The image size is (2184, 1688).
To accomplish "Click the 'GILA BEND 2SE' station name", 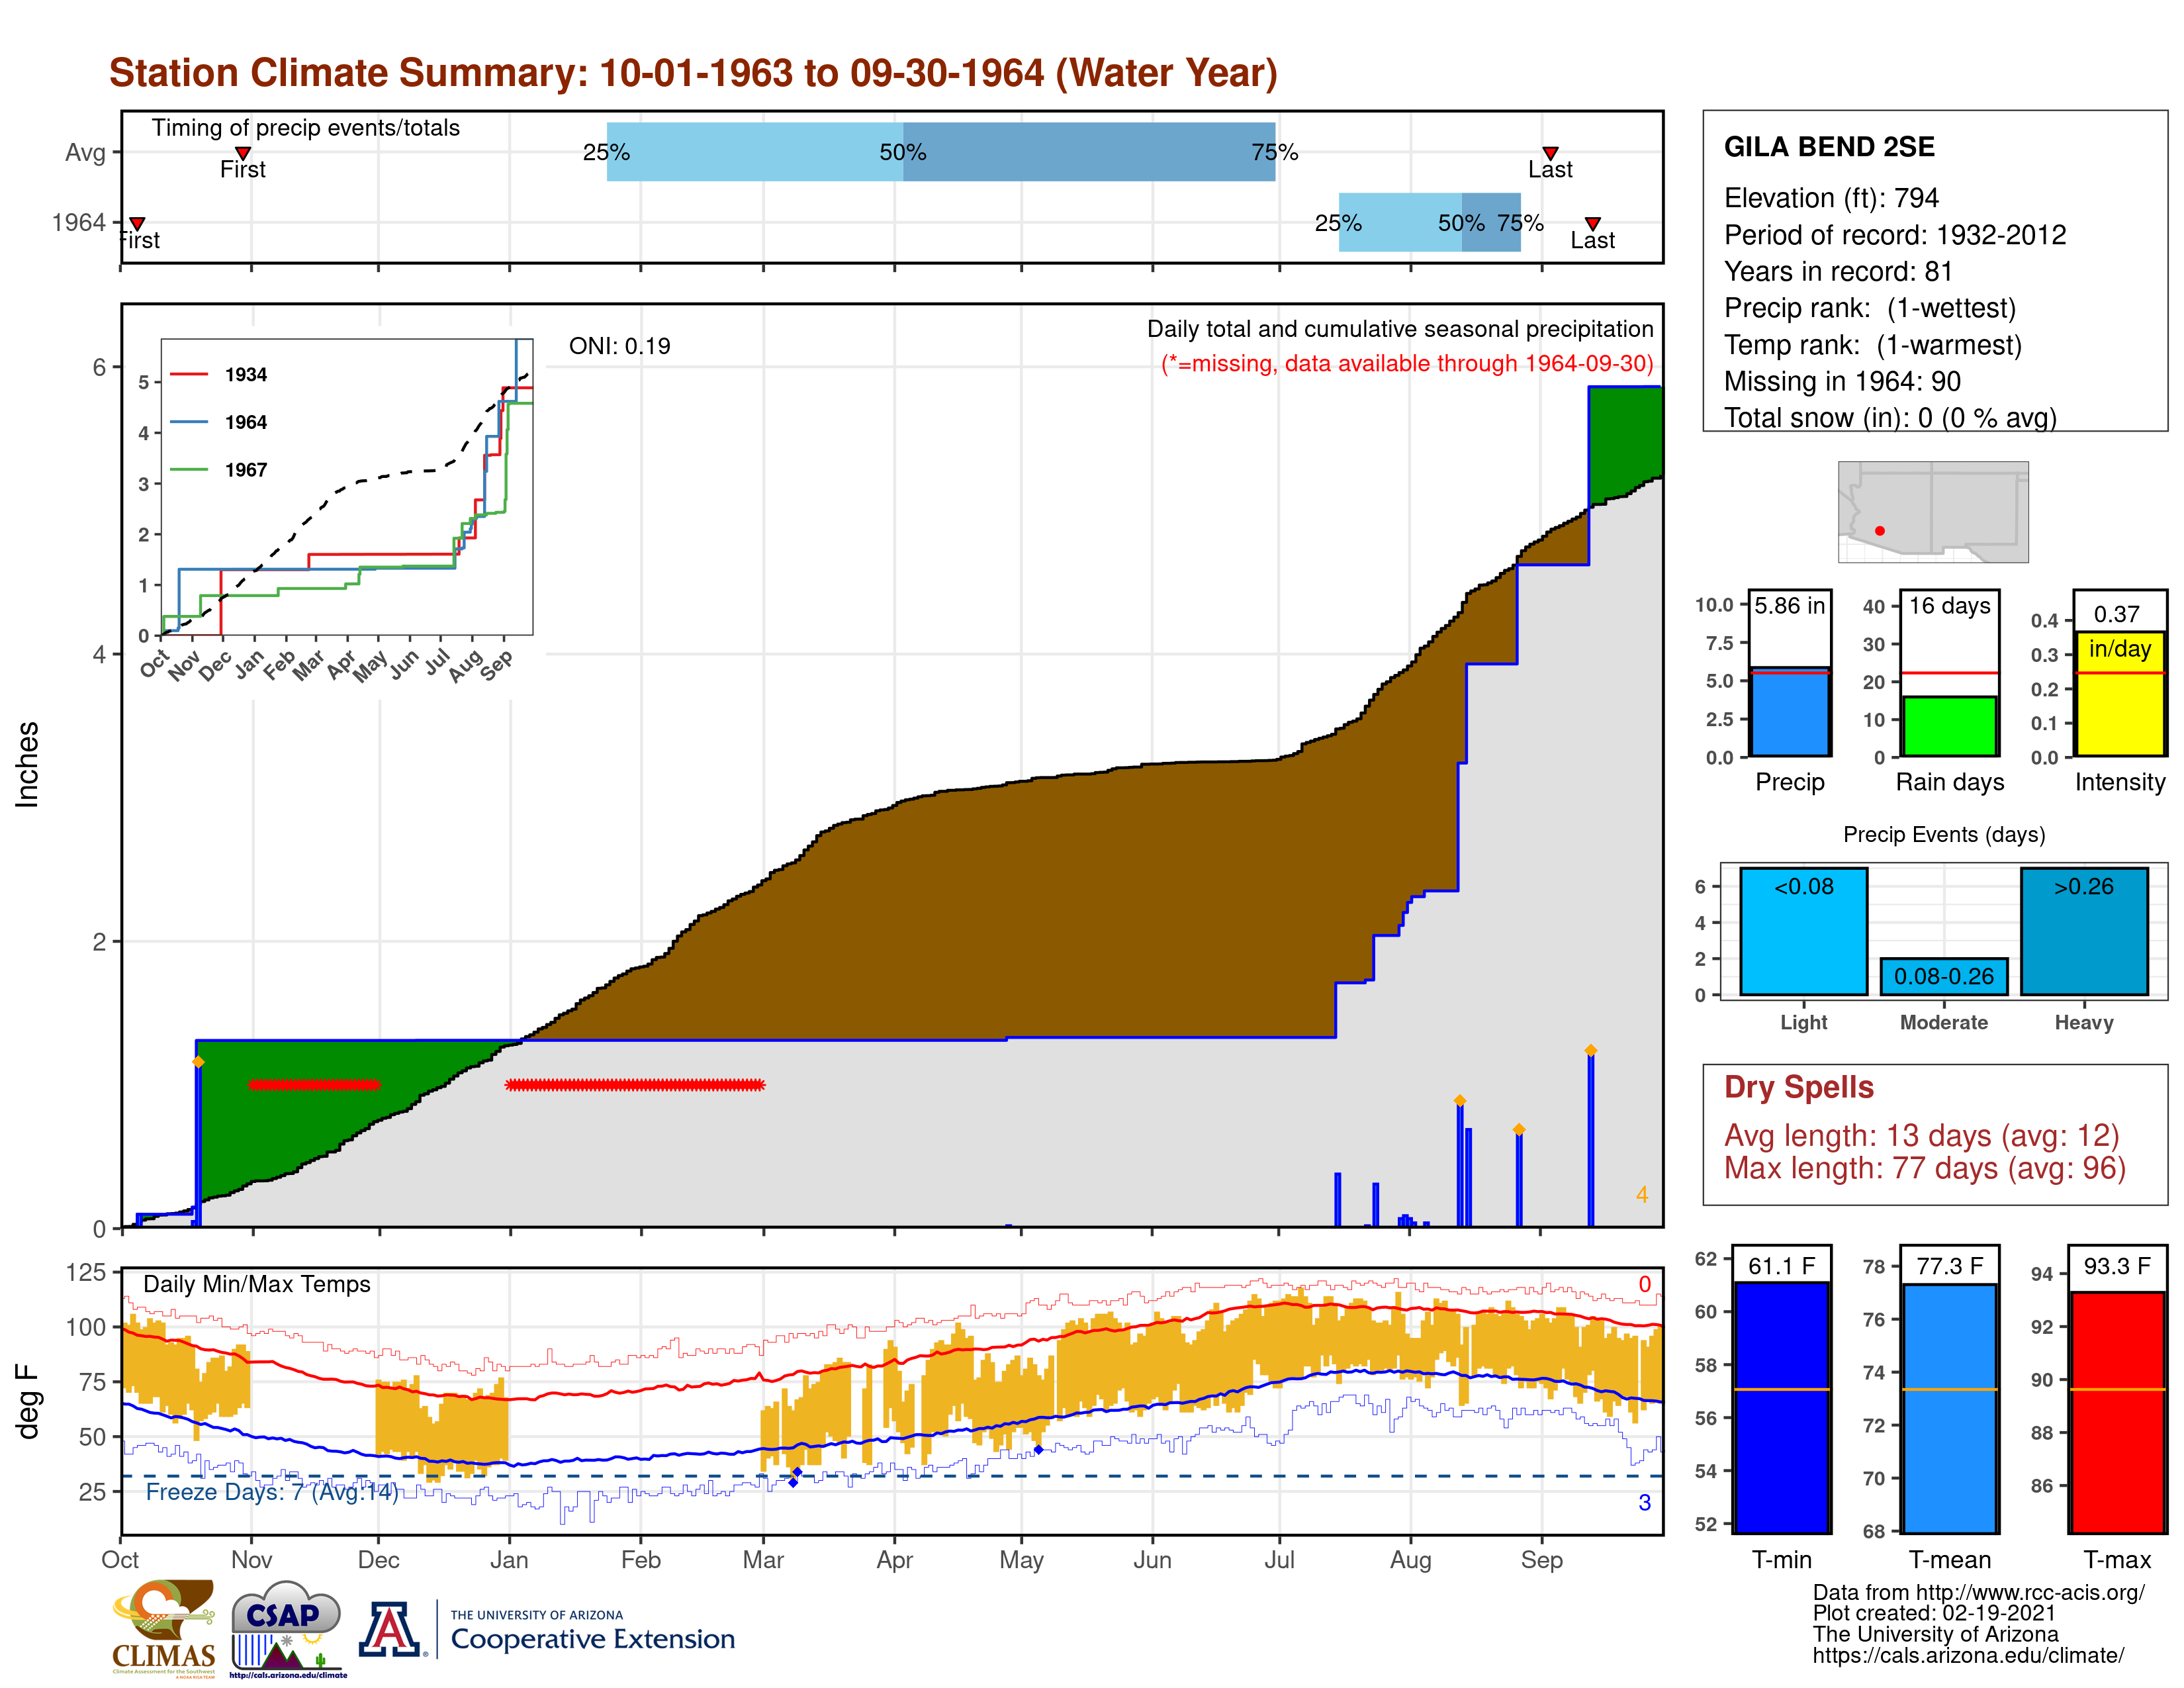I will pyautogui.click(x=1829, y=147).
